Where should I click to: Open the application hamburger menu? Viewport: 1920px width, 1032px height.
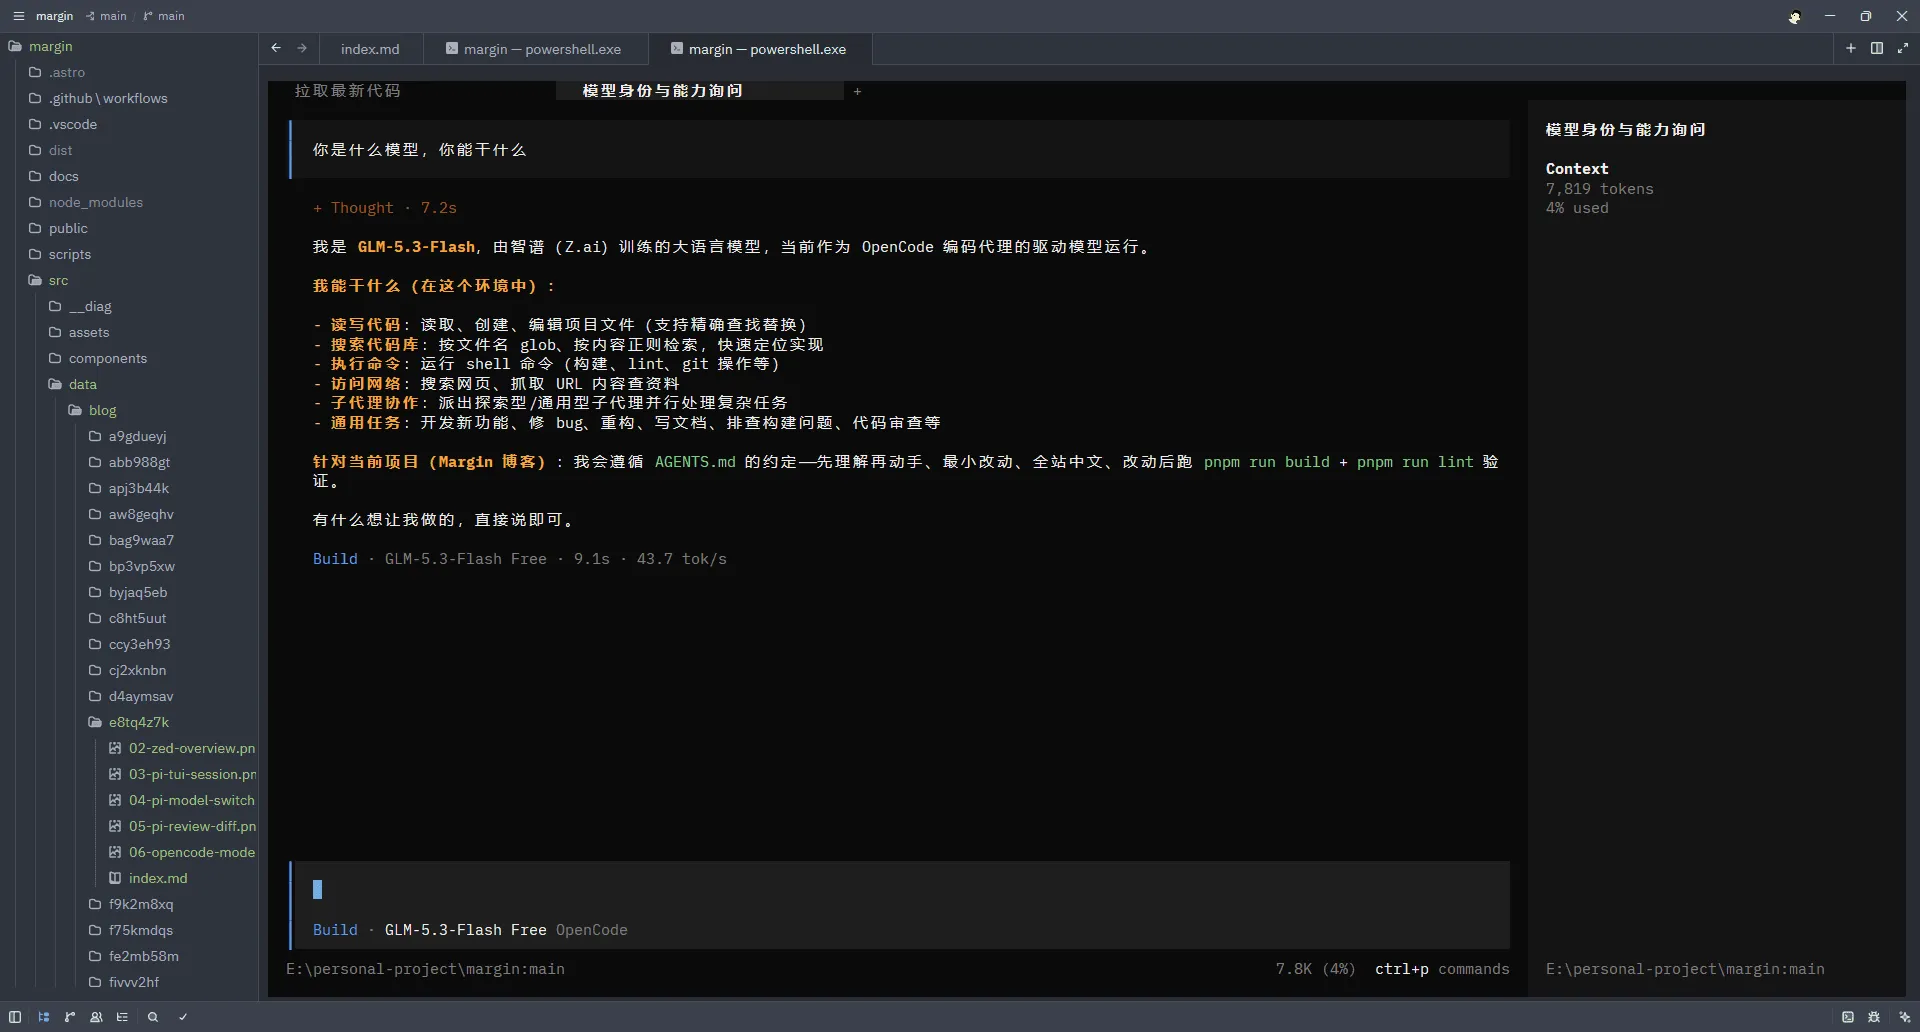[18, 16]
